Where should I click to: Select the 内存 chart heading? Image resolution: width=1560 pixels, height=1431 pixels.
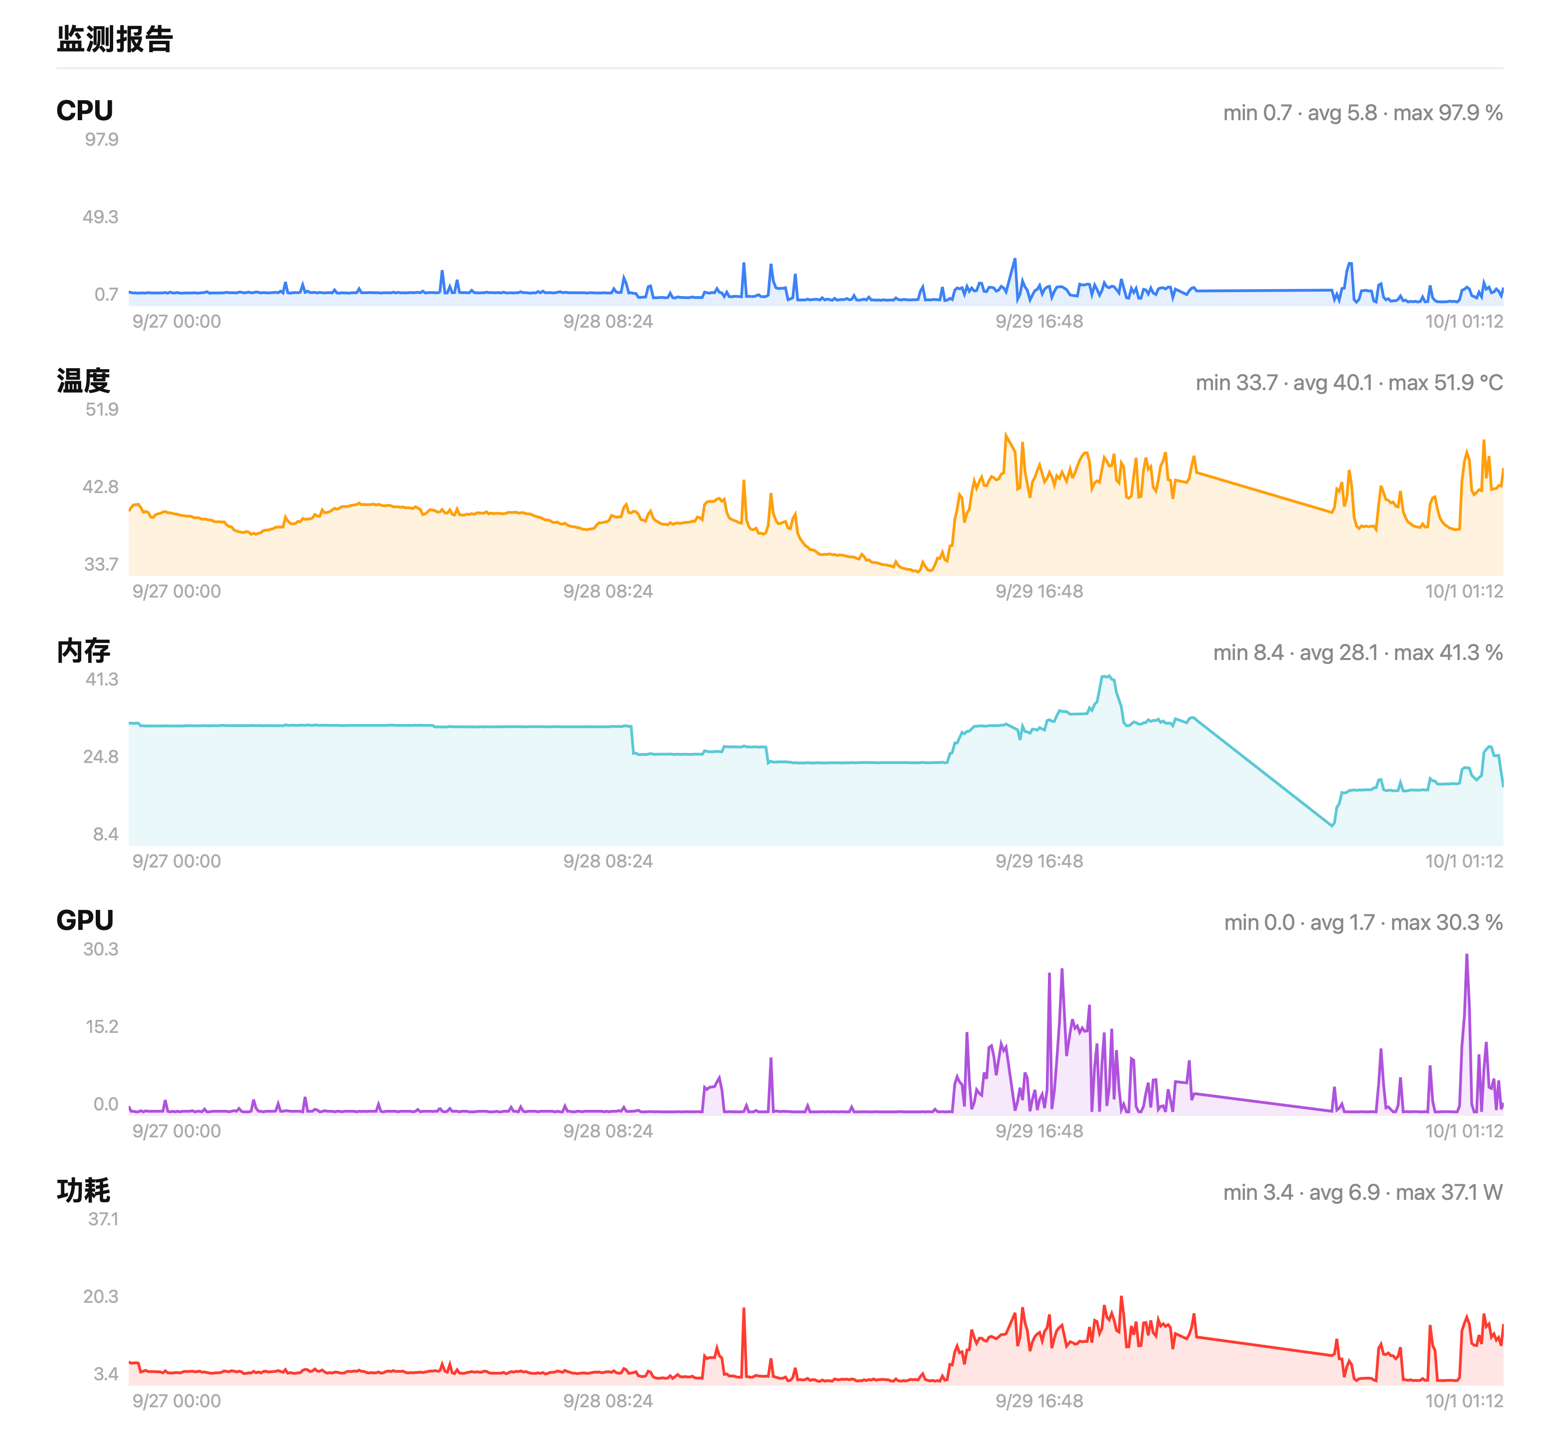point(83,651)
